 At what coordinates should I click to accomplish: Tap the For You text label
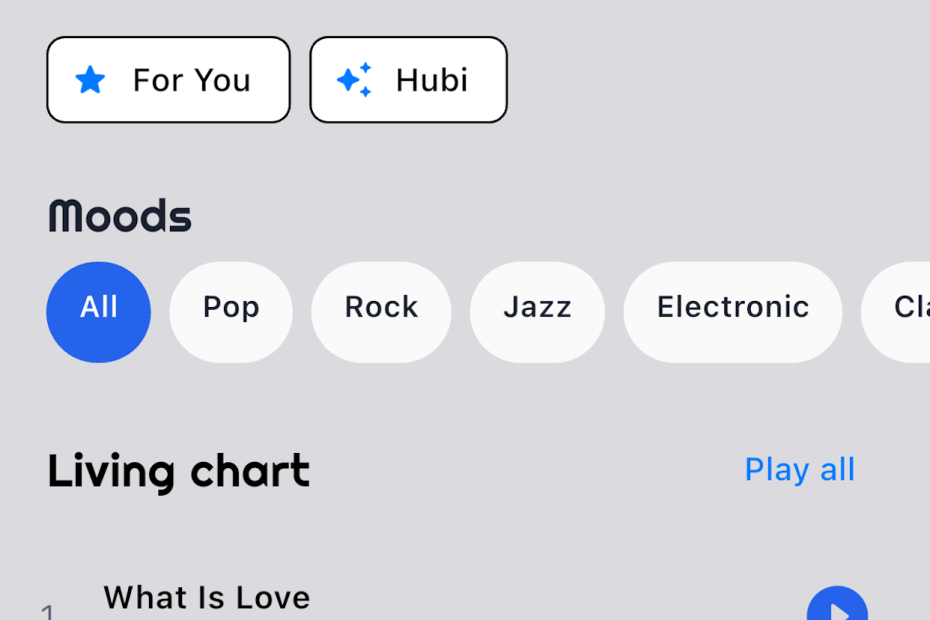[192, 80]
